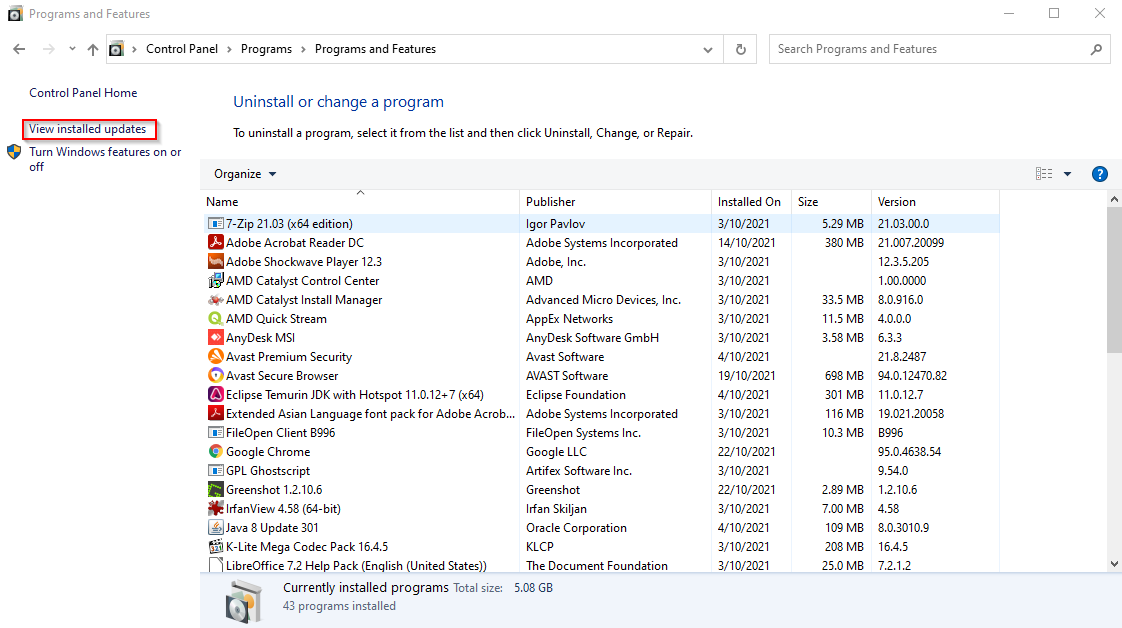This screenshot has height=628, width=1122.
Task: Open View installed updates link
Action: coord(87,129)
